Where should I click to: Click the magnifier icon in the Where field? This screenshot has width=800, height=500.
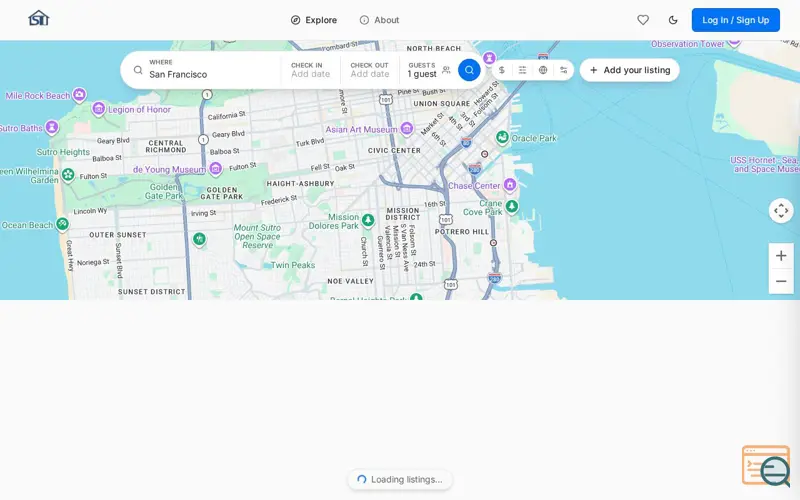pyautogui.click(x=138, y=70)
